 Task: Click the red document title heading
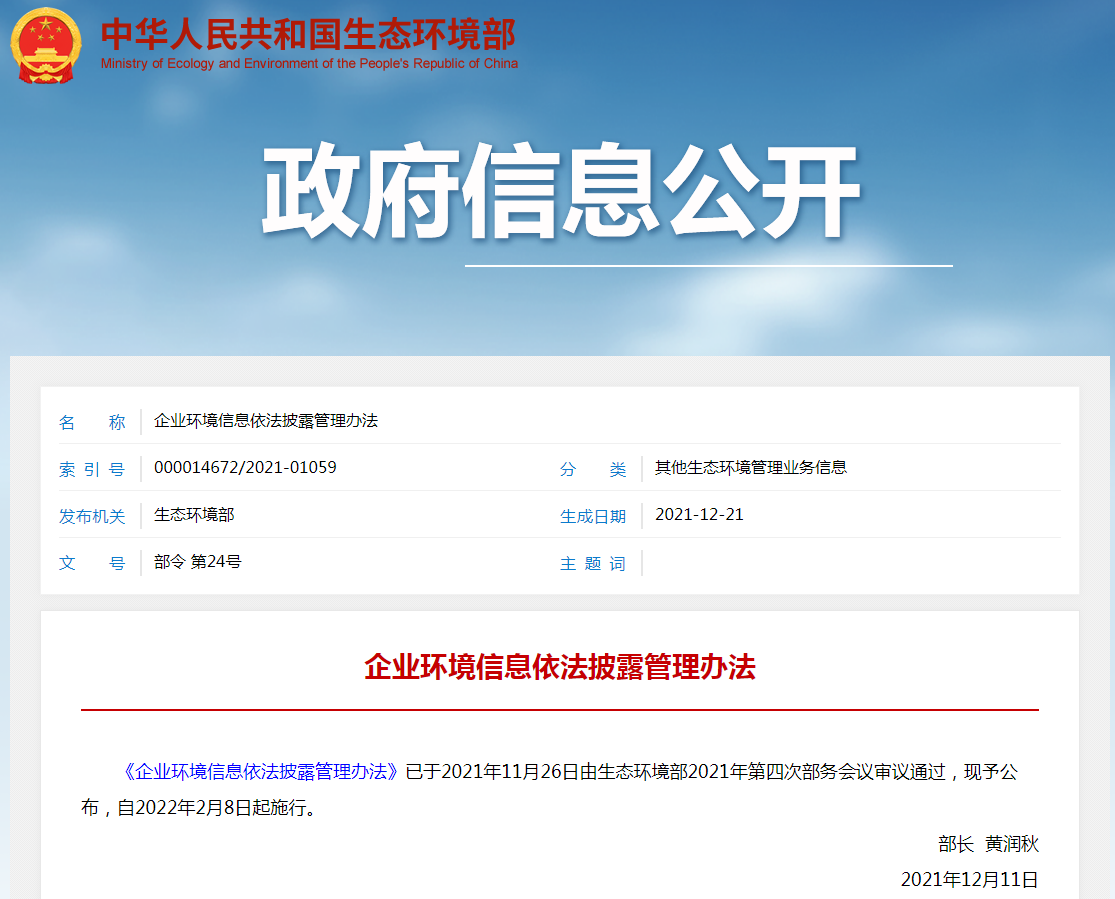(560, 667)
